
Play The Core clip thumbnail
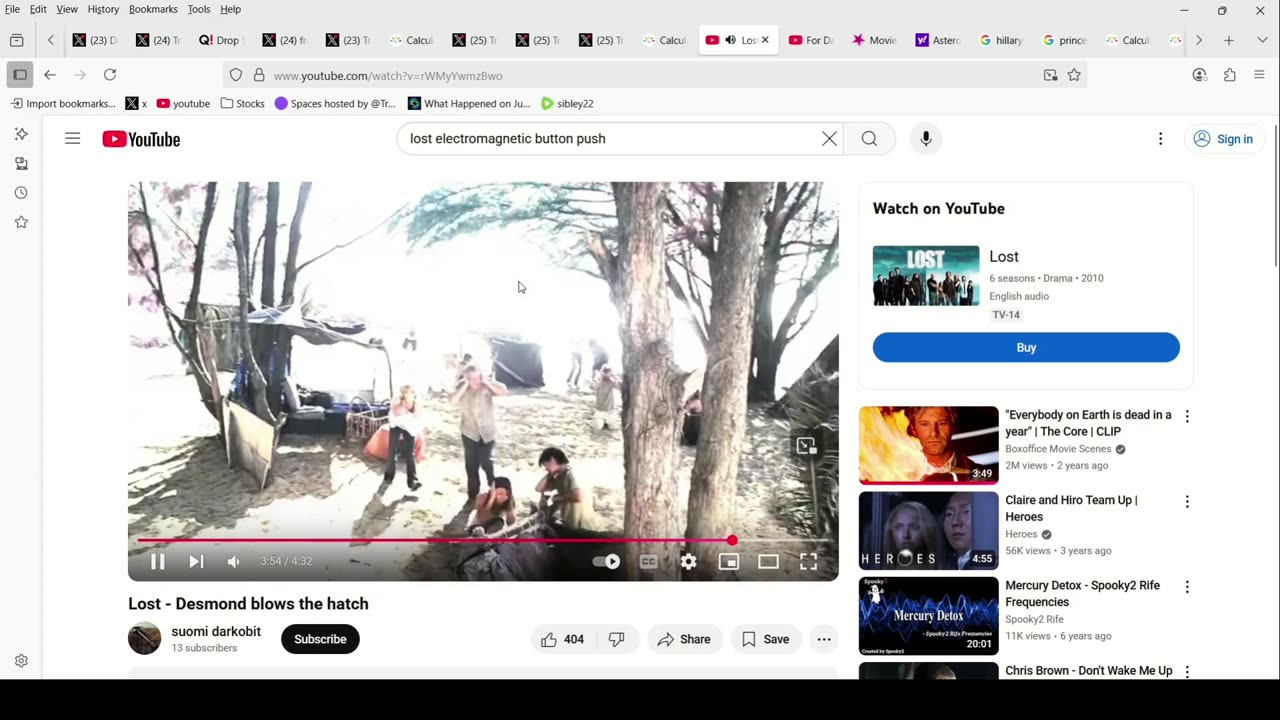[928, 445]
